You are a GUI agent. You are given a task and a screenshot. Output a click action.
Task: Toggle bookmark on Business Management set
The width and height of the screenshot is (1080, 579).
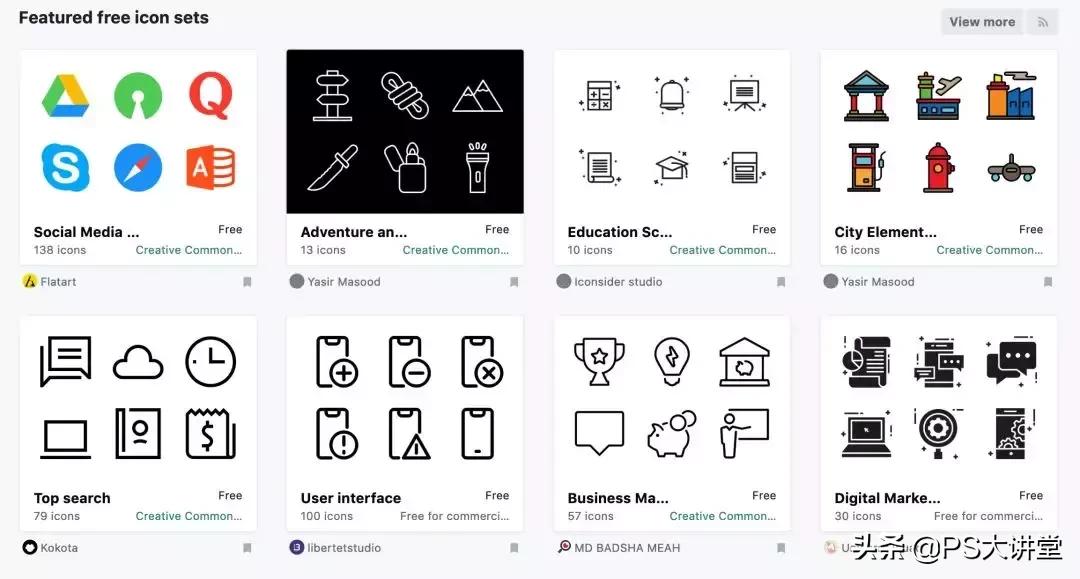pos(781,548)
